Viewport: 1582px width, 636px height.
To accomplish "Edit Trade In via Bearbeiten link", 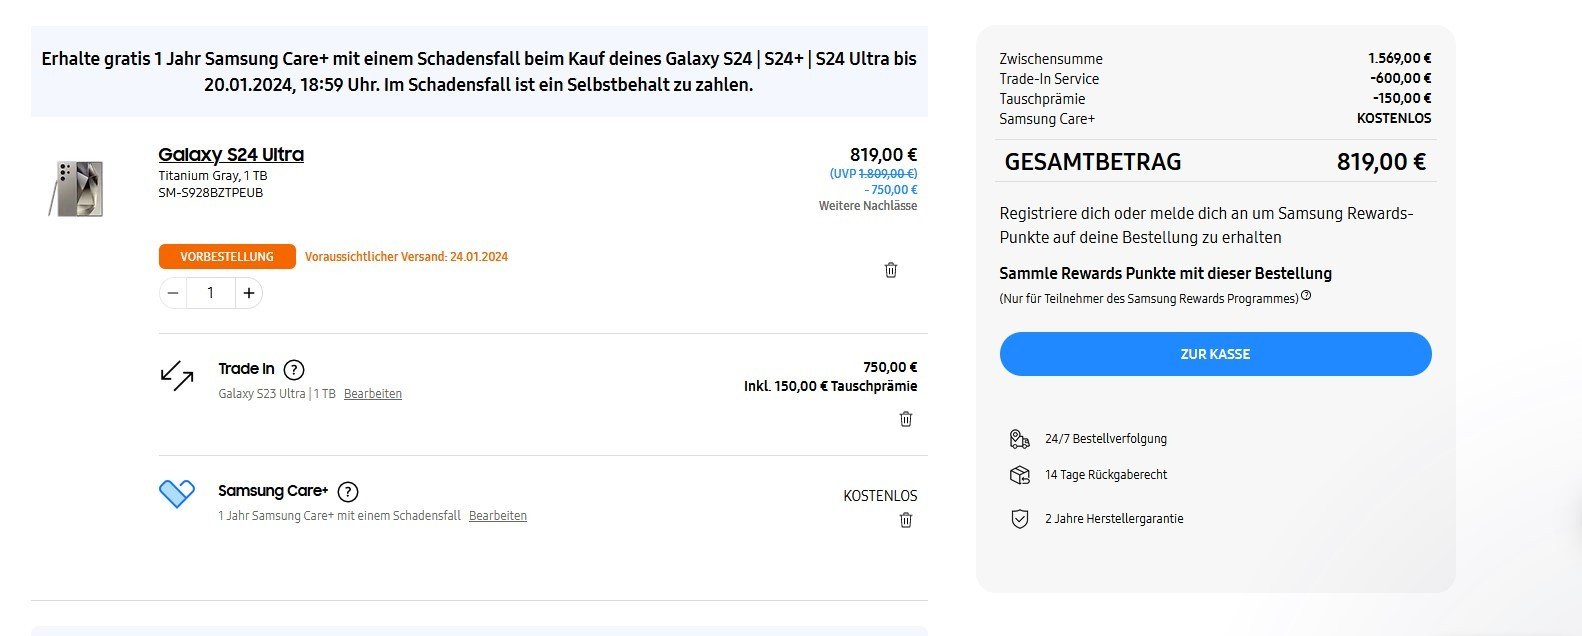I will coord(373,394).
